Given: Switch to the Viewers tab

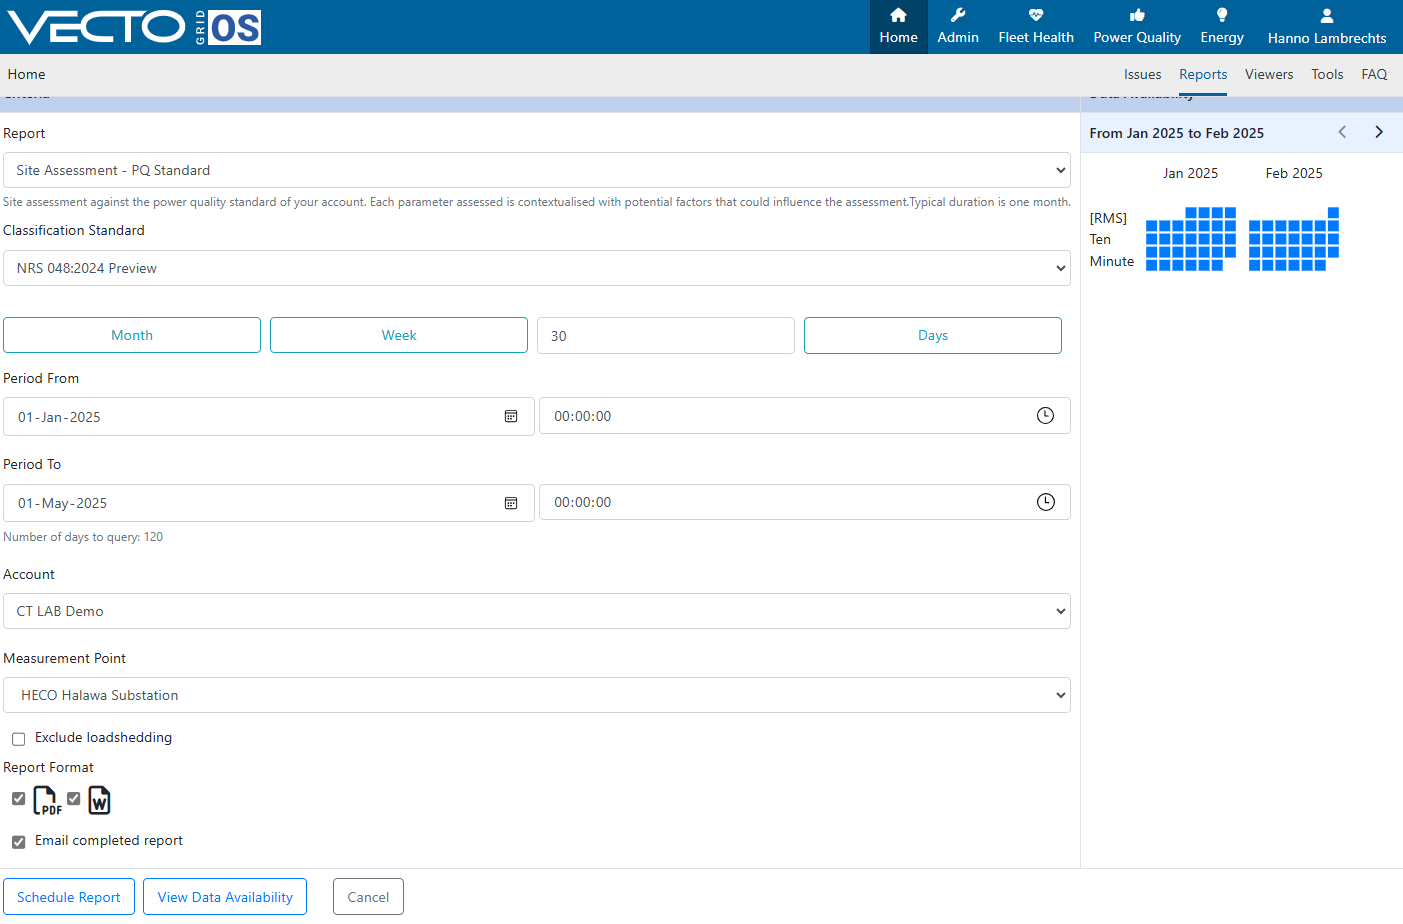Looking at the screenshot, I should coord(1269,74).
